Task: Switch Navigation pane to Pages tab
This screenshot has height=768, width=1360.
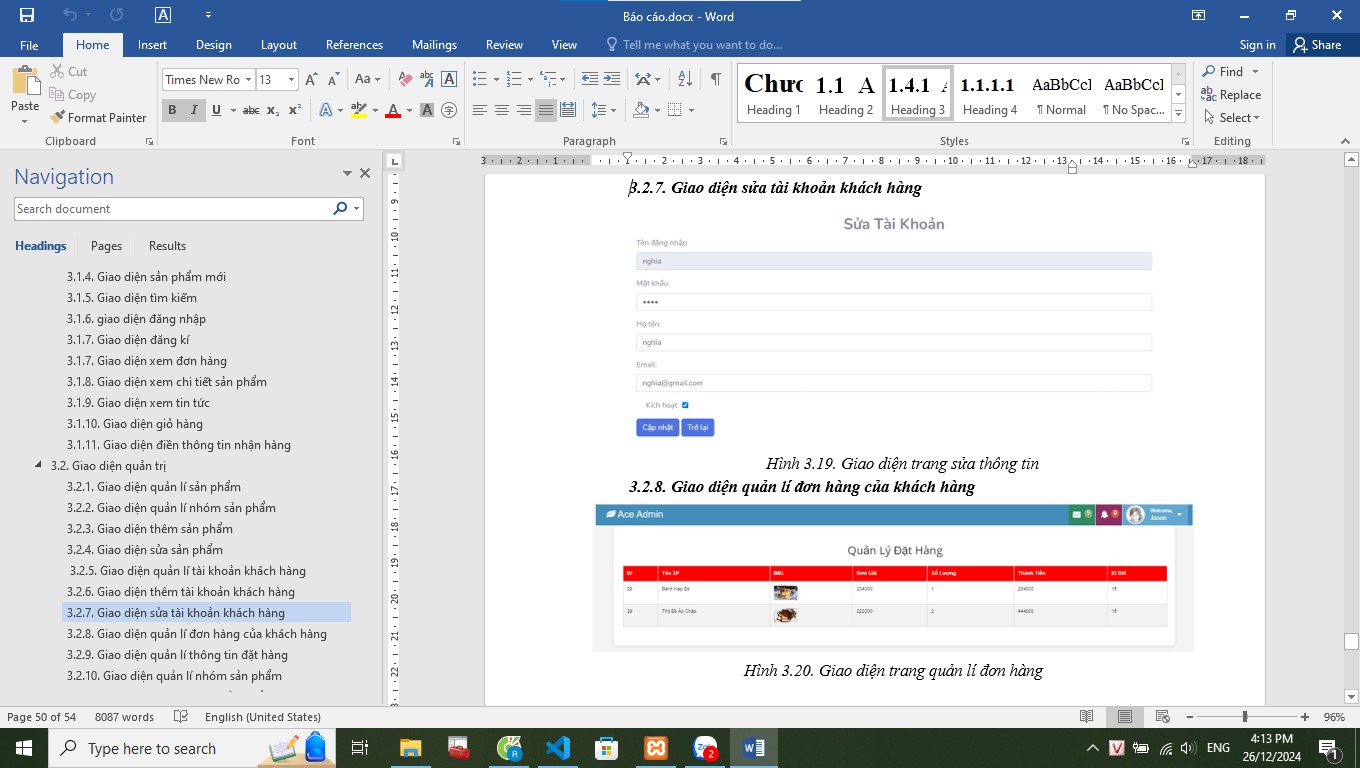Action: [x=106, y=246]
